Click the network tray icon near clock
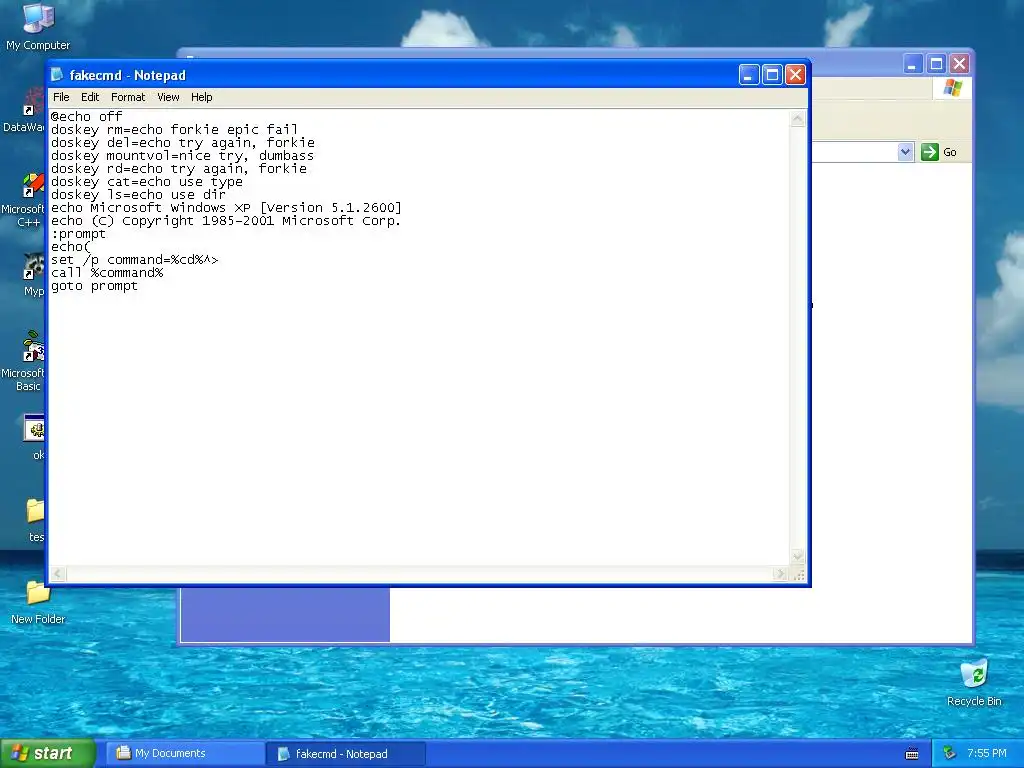The height and width of the screenshot is (768, 1024). point(950,754)
